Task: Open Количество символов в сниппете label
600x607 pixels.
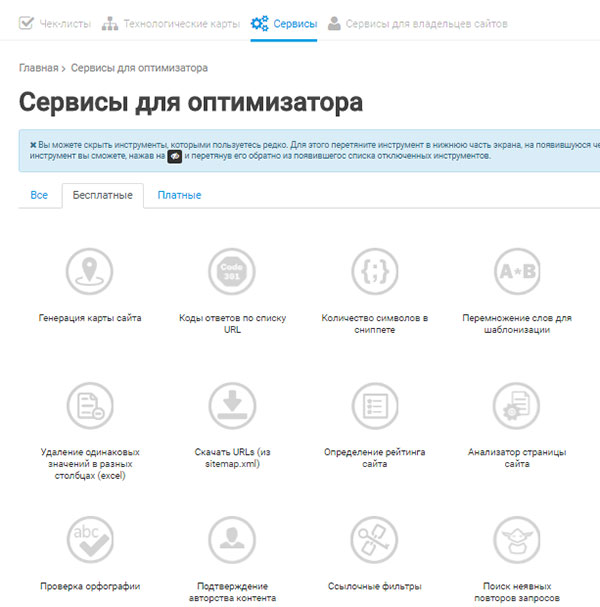Action: coord(375,324)
